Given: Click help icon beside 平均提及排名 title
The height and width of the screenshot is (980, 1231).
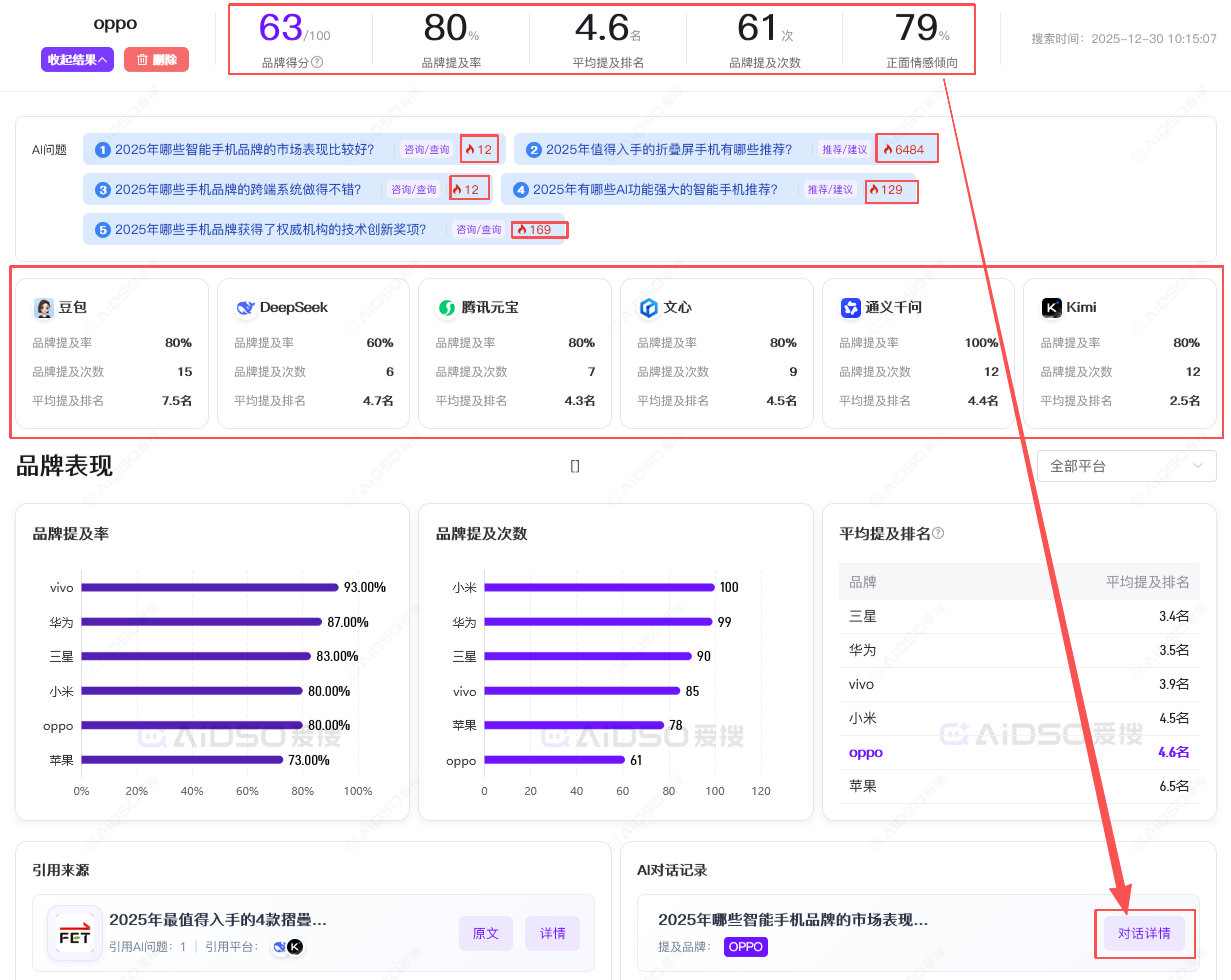Looking at the screenshot, I should coord(938,534).
